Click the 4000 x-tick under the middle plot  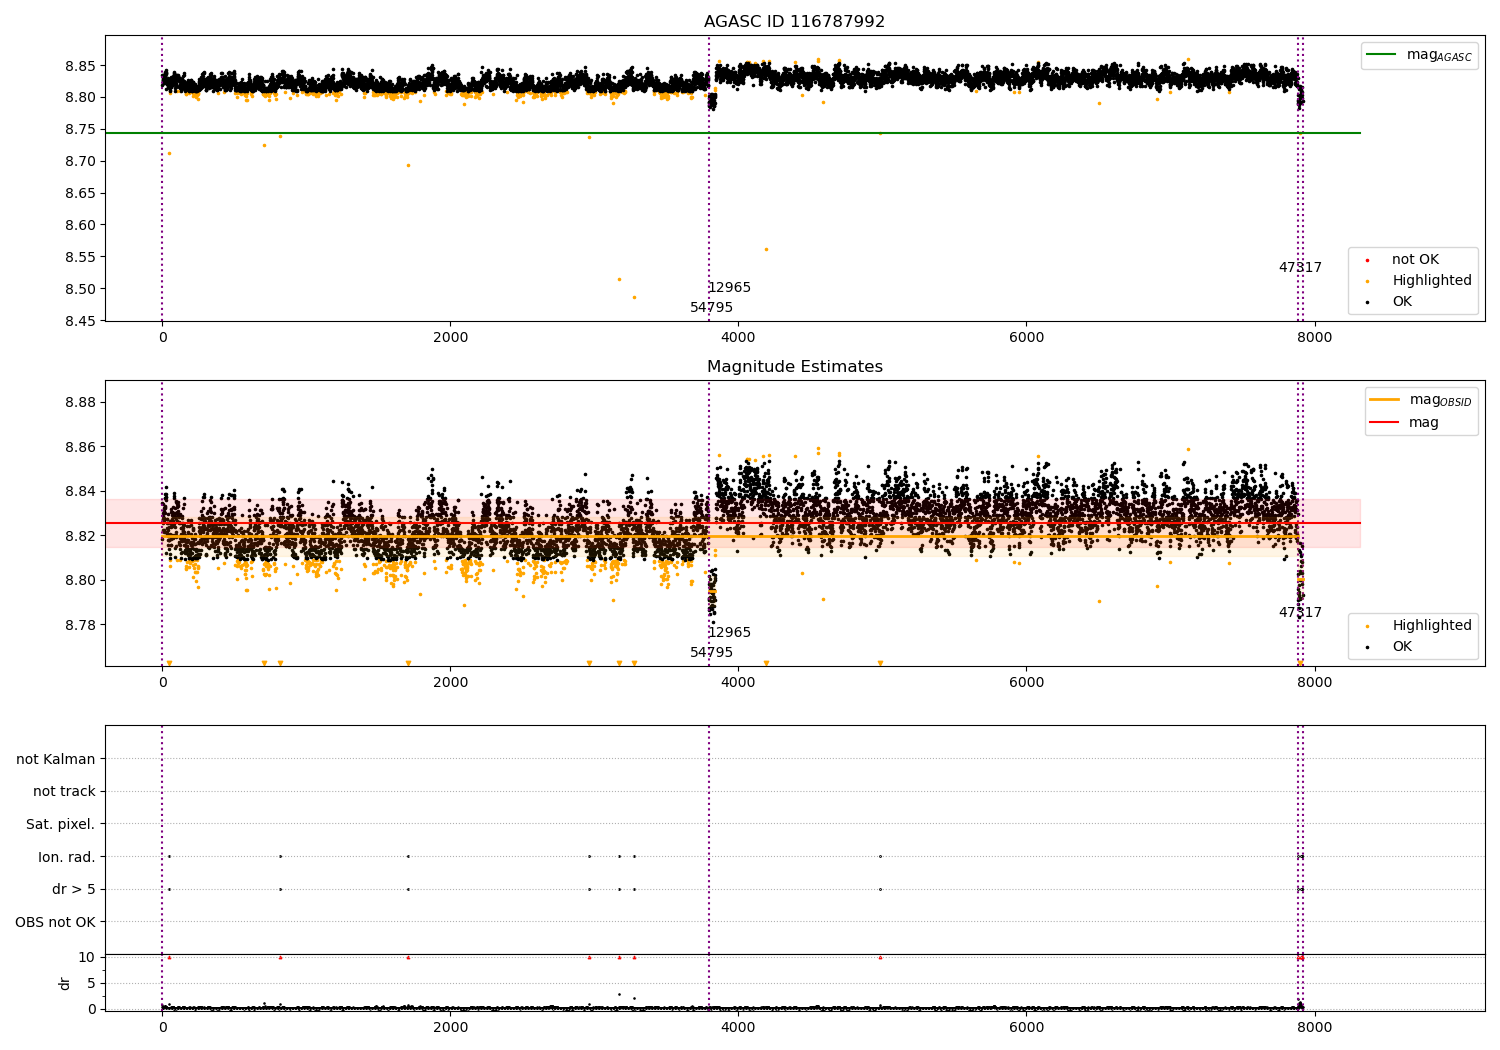[x=738, y=682]
